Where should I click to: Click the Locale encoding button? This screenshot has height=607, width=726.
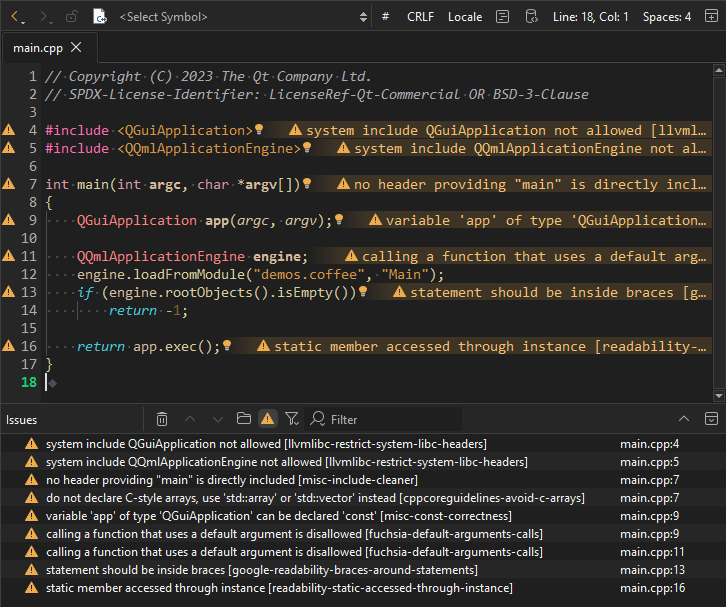pos(464,17)
